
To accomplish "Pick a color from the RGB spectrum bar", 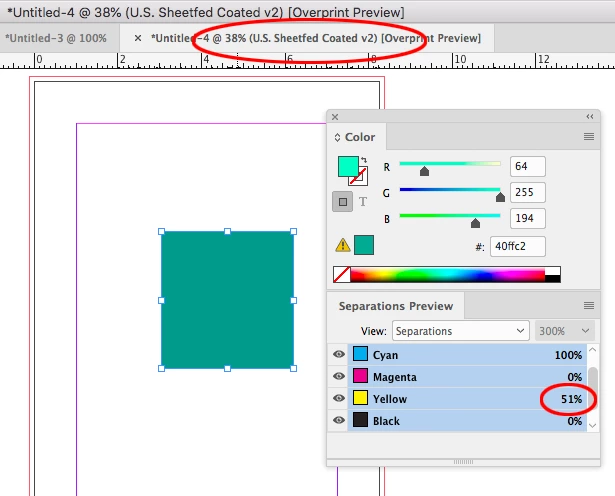I will tap(448, 274).
